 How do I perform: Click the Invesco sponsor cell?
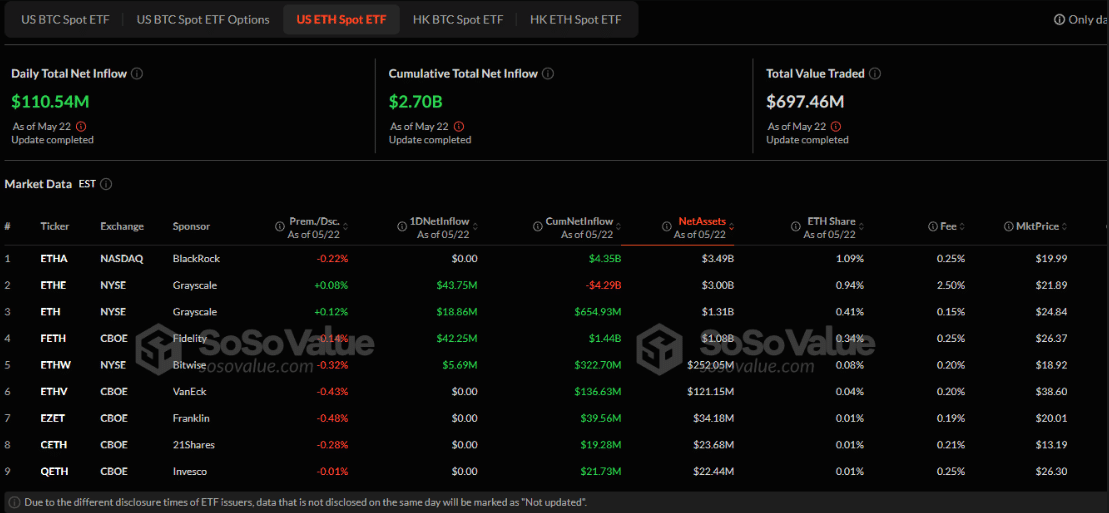[190, 471]
